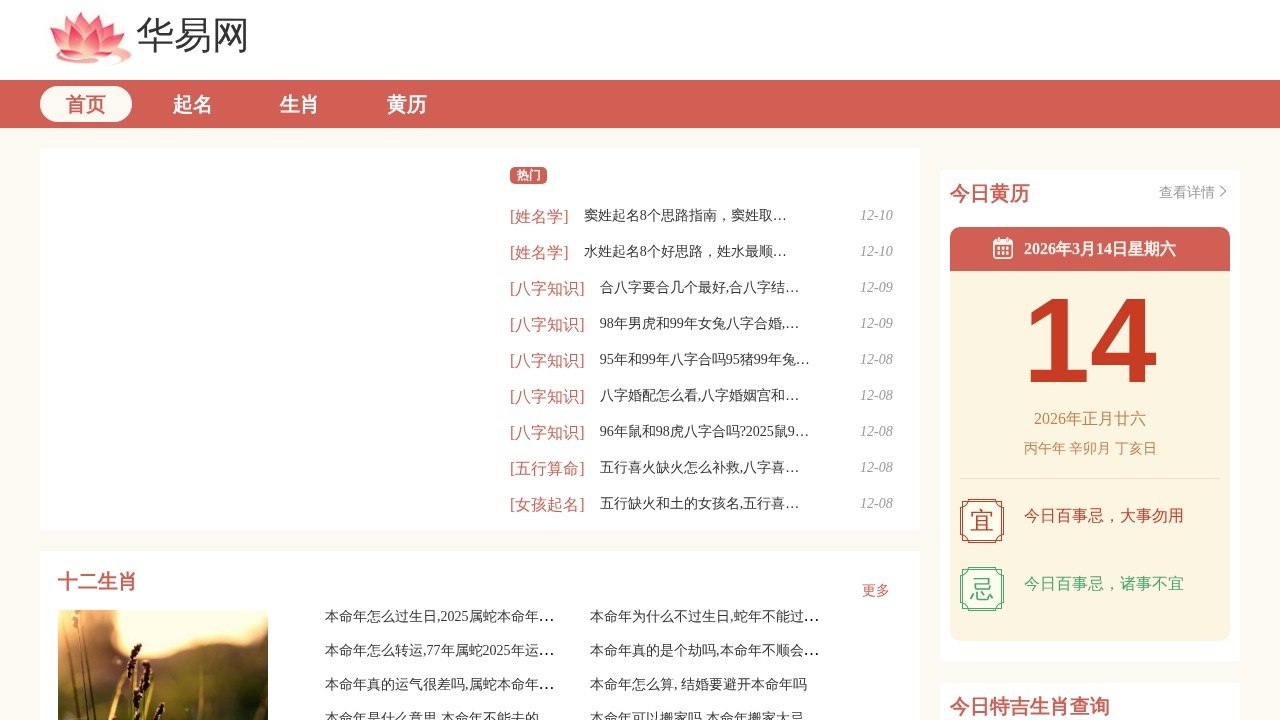
Task: Click the lunar date 2026年正月廿六
Action: (x=1089, y=419)
